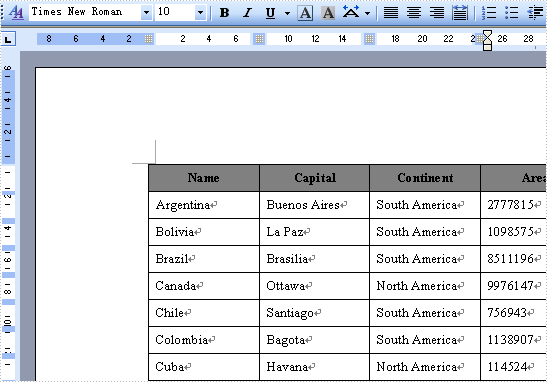Center align text
Viewport: 547px width, 382px height.
point(414,13)
